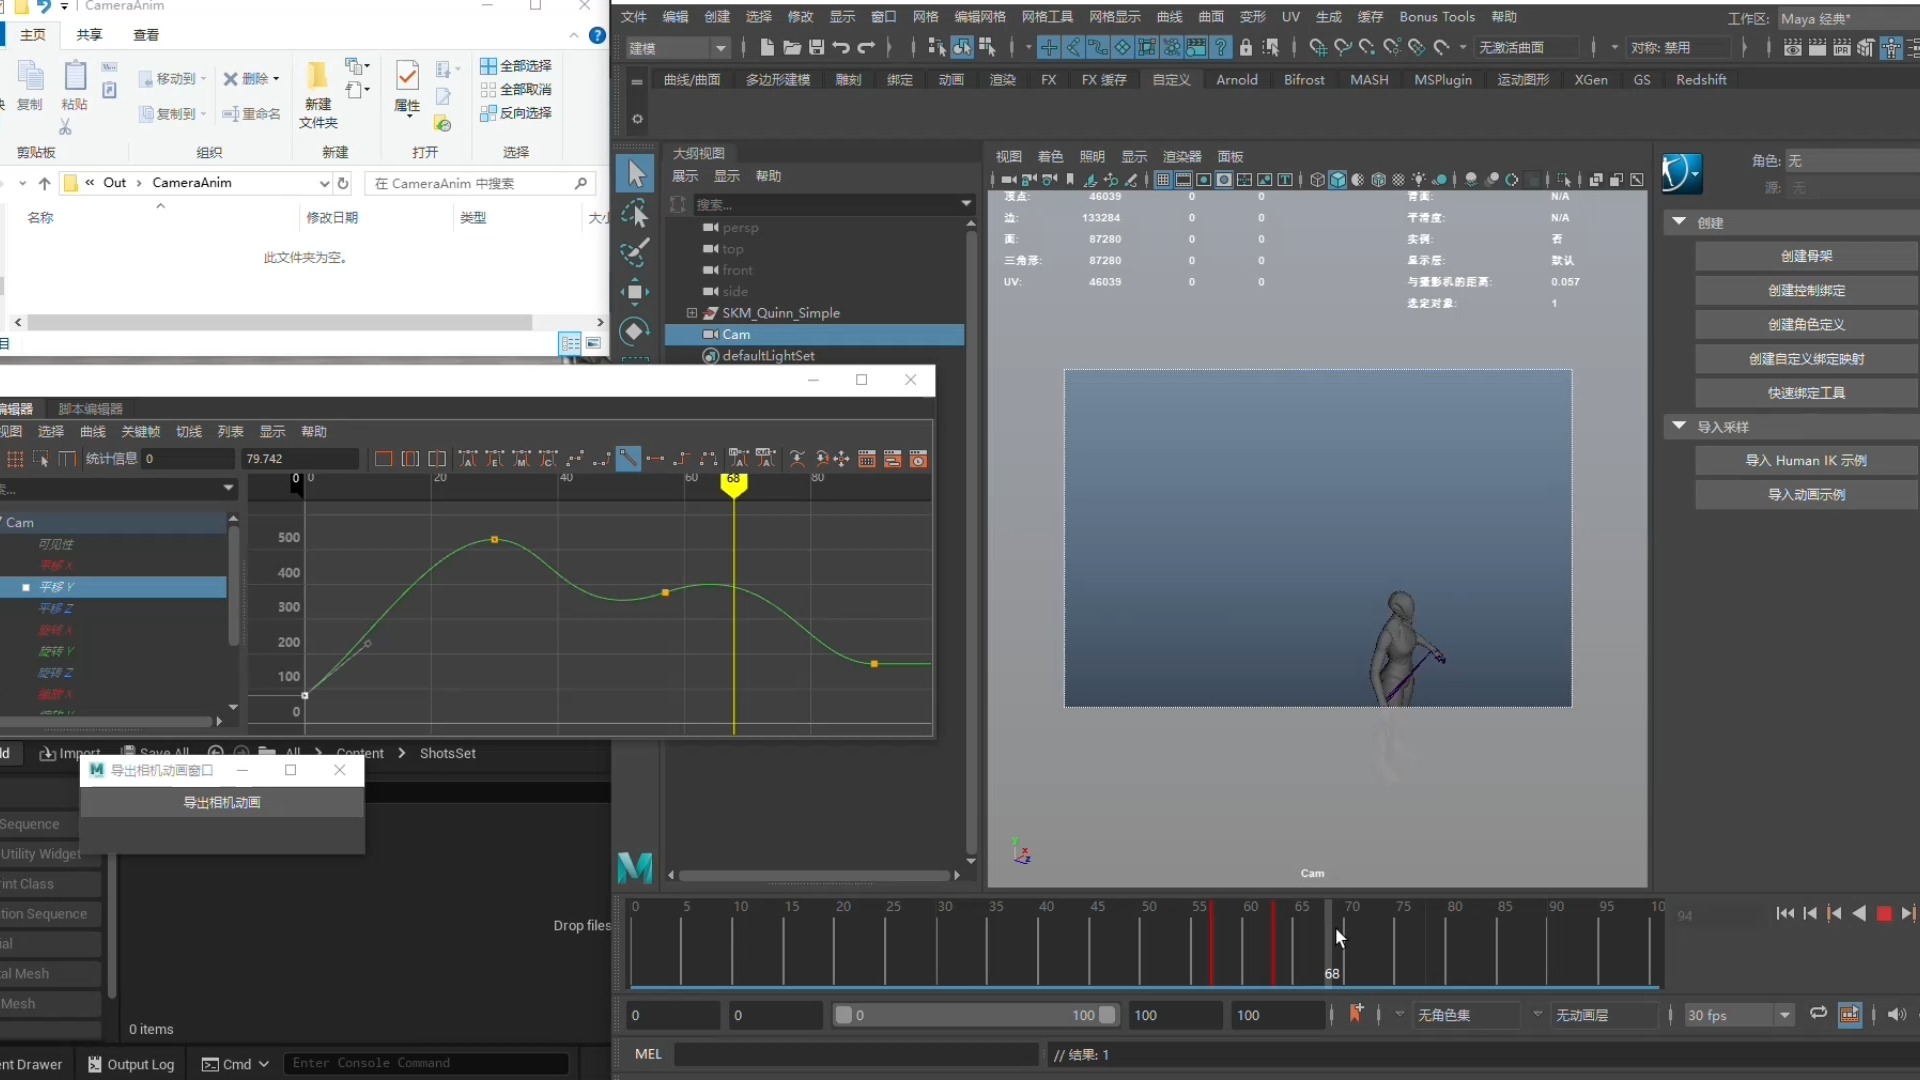Toggle loop playback mode icon
1920x1080 pixels.
pyautogui.click(x=1818, y=1014)
